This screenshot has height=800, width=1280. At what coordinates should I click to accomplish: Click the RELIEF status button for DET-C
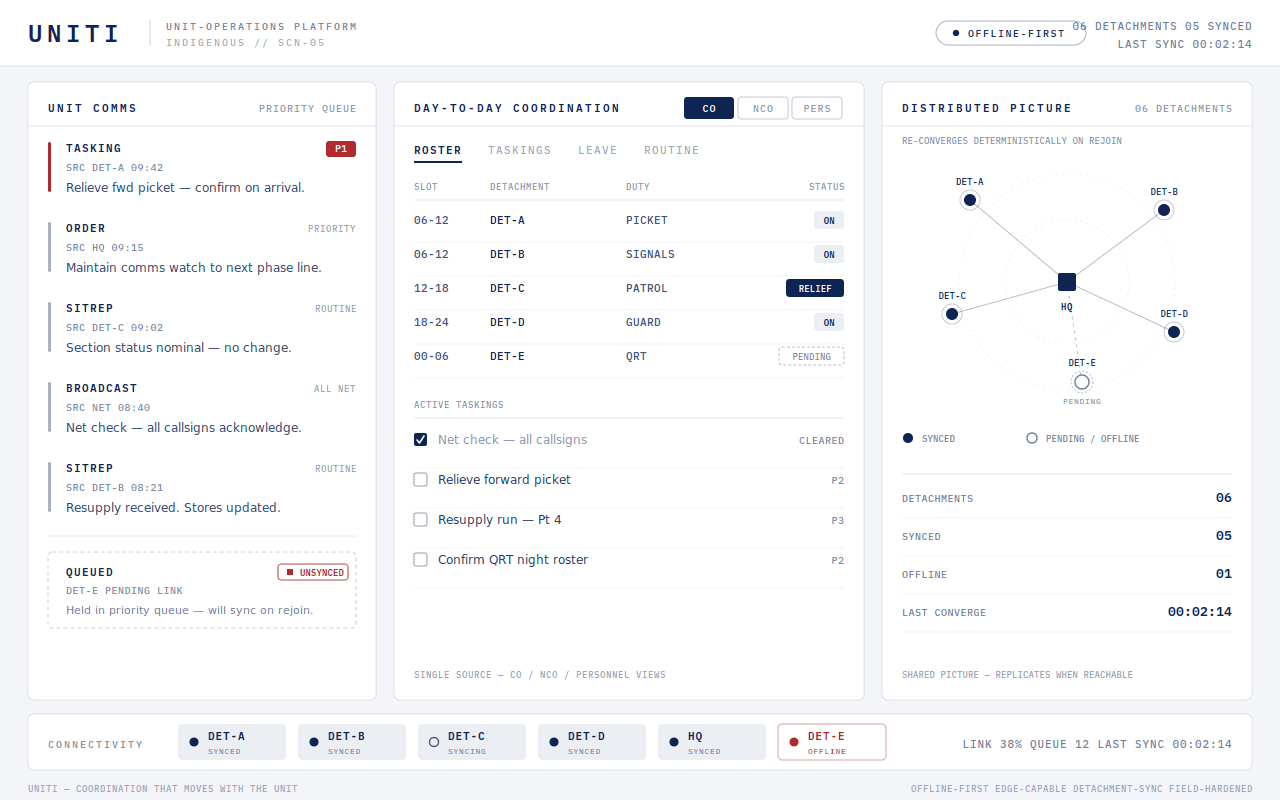[815, 288]
